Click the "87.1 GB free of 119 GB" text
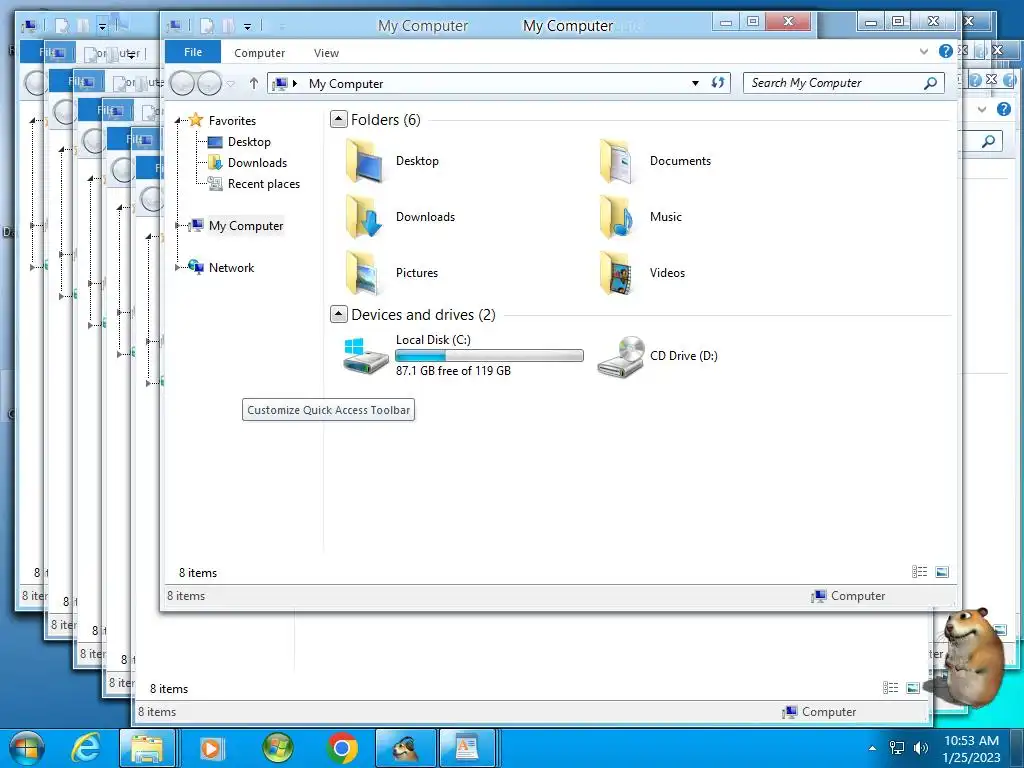1024x768 pixels. (x=453, y=371)
